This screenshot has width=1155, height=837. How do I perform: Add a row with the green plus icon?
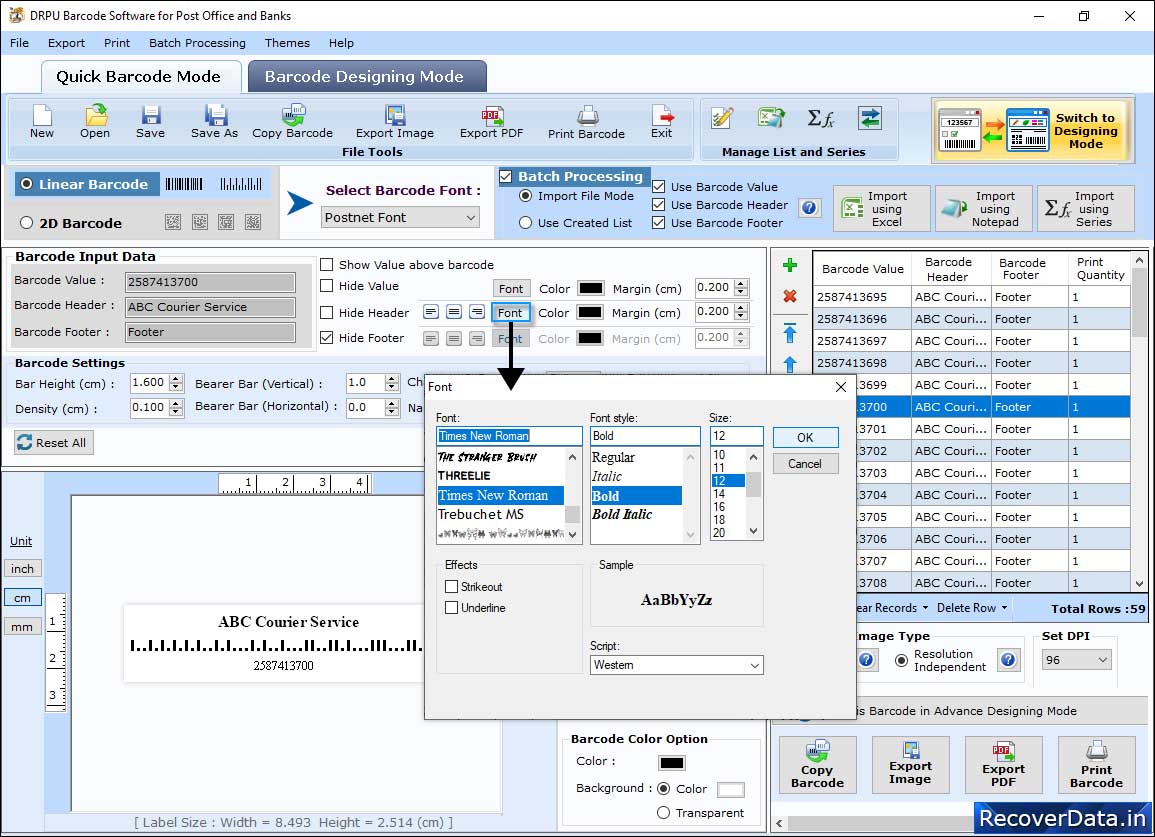pos(790,265)
